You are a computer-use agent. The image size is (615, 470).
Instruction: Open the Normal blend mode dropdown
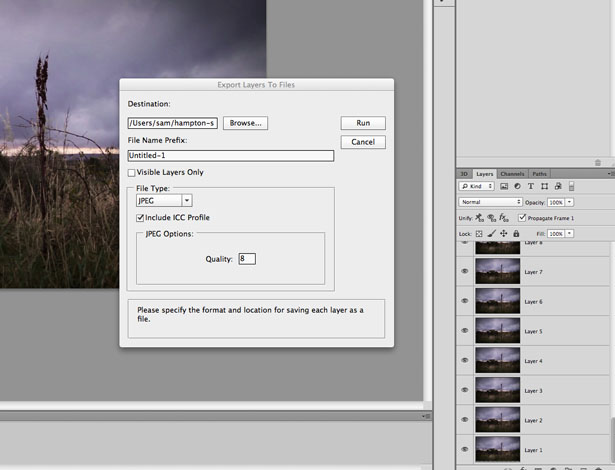coord(490,202)
